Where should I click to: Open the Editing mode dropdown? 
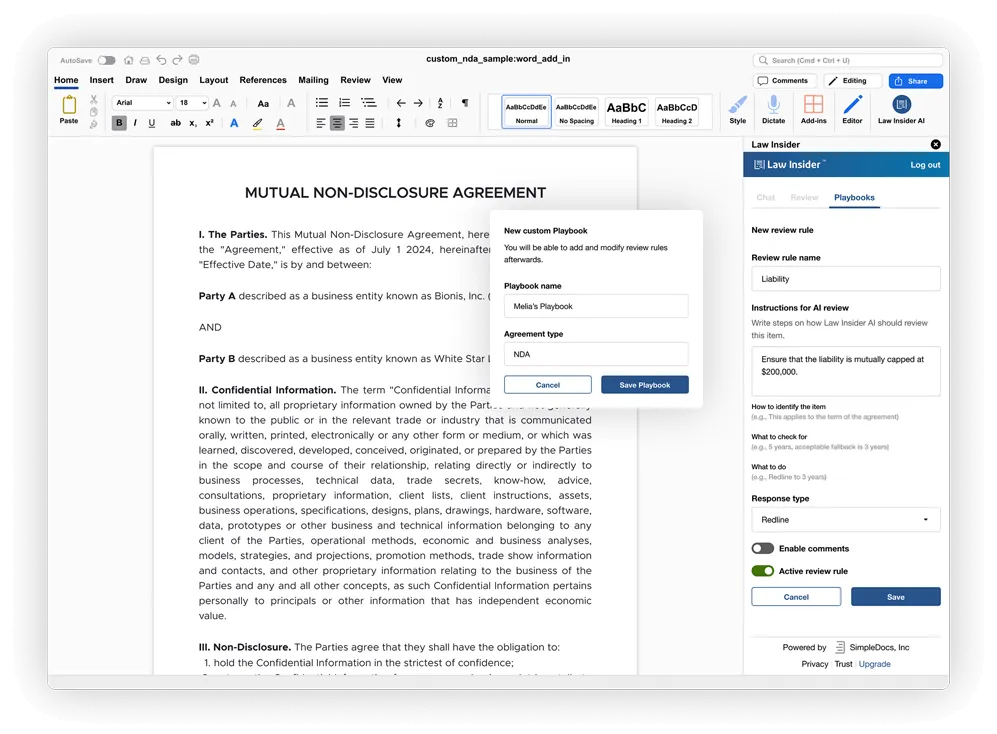pyautogui.click(x=853, y=81)
